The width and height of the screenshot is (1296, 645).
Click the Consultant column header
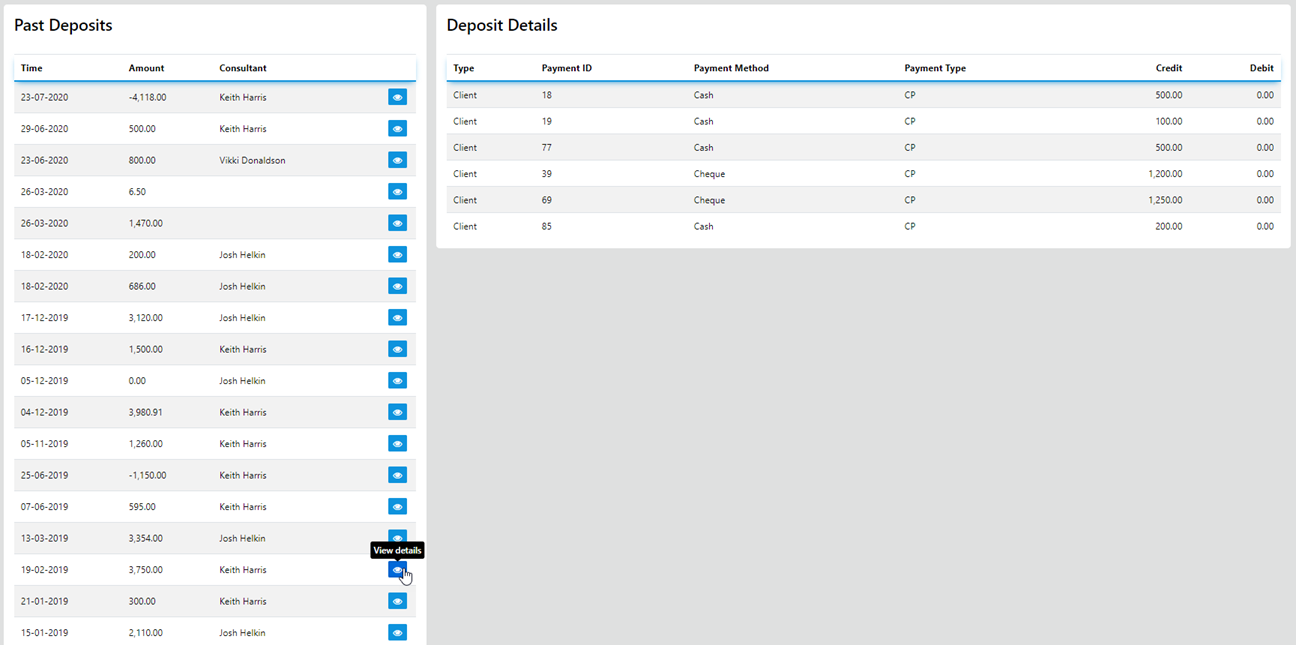tap(243, 68)
